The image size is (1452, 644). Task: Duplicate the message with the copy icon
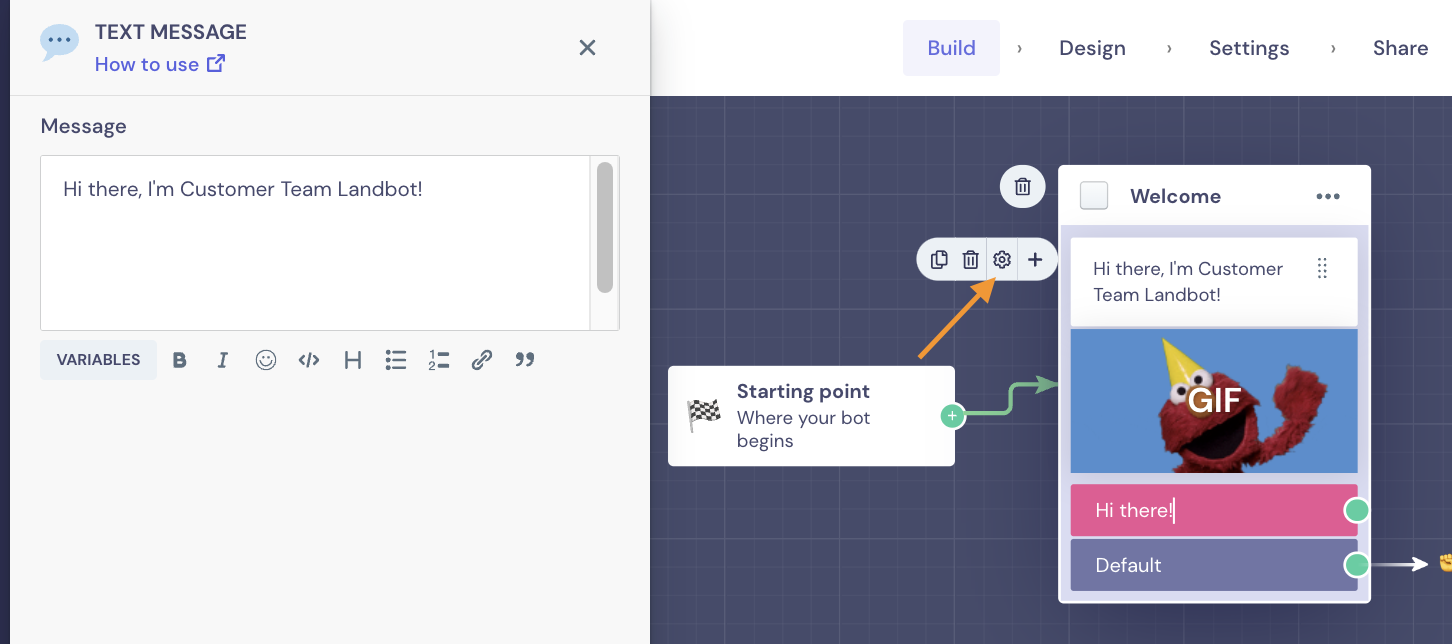939,260
